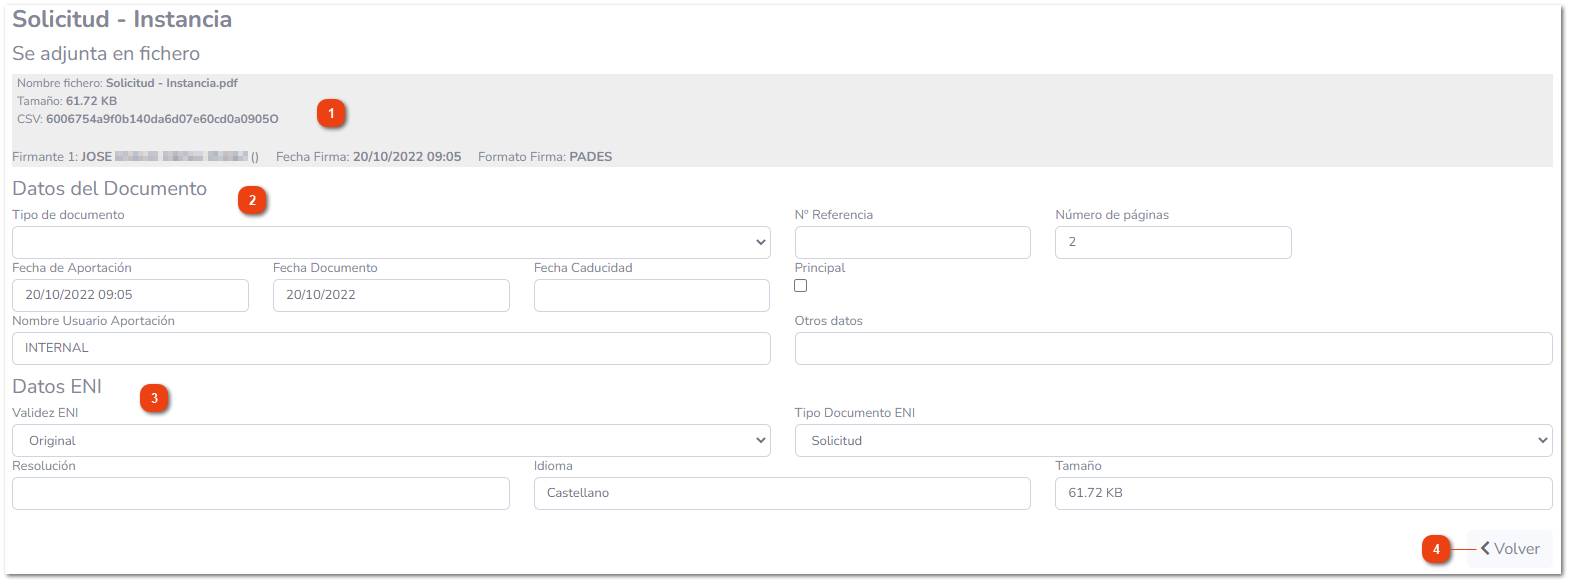Image resolution: width=1570 pixels, height=583 pixels.
Task: Click the CSV code 6006754a9f0b140da6d07e60cd0a0905O
Action: [x=162, y=119]
